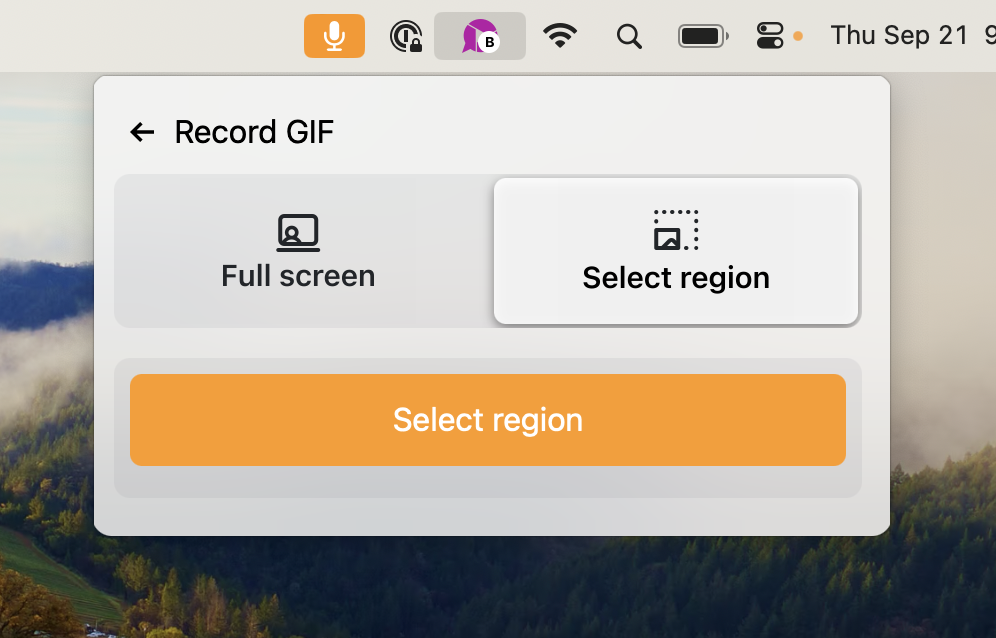Choose the Select region mode option
This screenshot has height=638, width=996.
coord(676,251)
